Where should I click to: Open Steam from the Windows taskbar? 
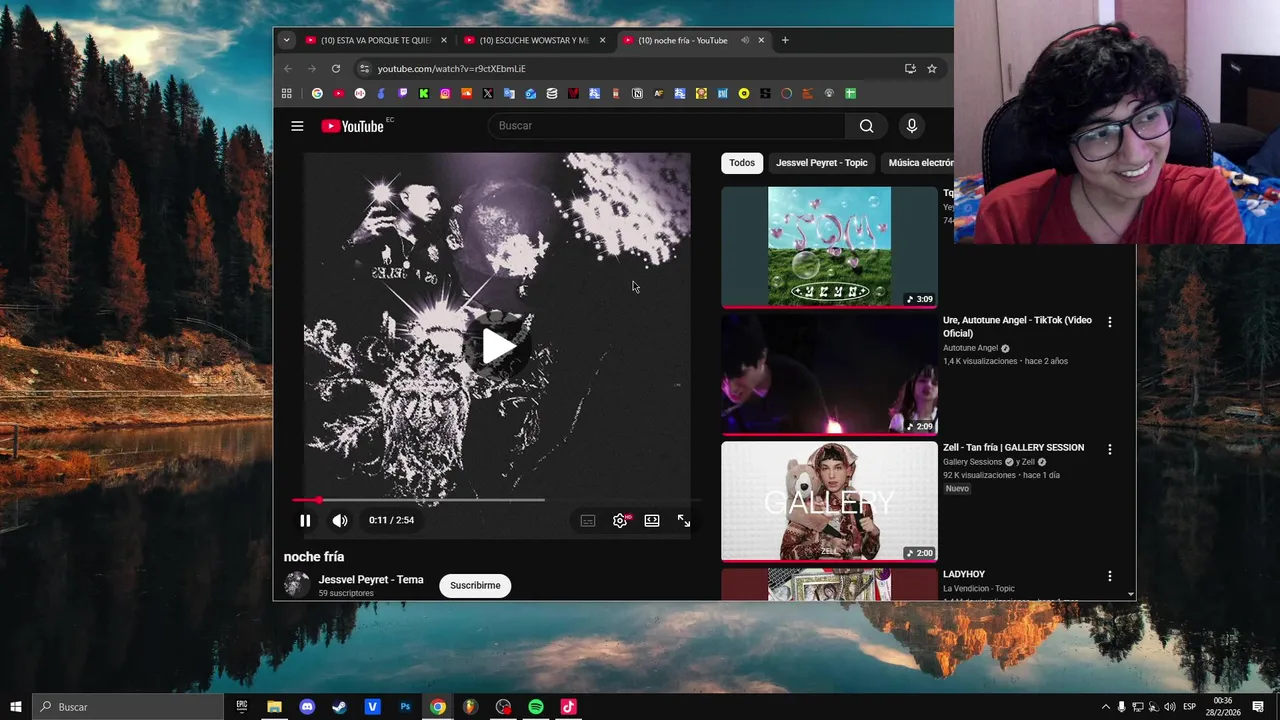tap(340, 707)
